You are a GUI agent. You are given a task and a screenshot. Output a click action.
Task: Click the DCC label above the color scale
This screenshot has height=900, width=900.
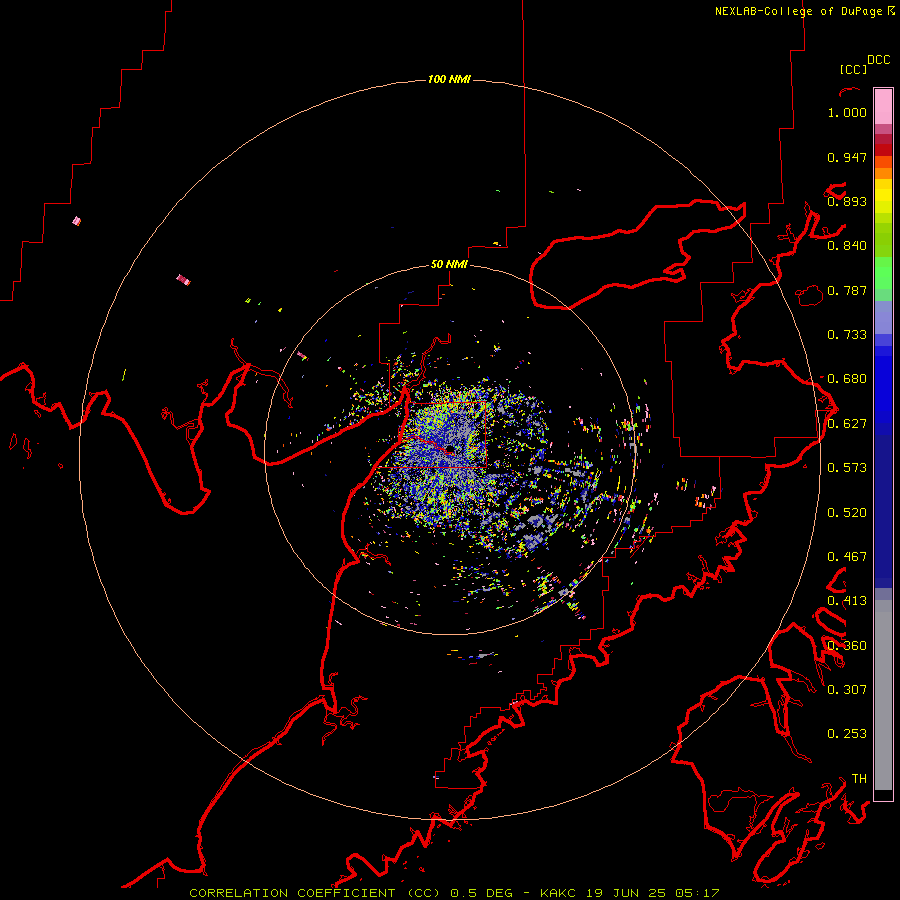pos(878,60)
